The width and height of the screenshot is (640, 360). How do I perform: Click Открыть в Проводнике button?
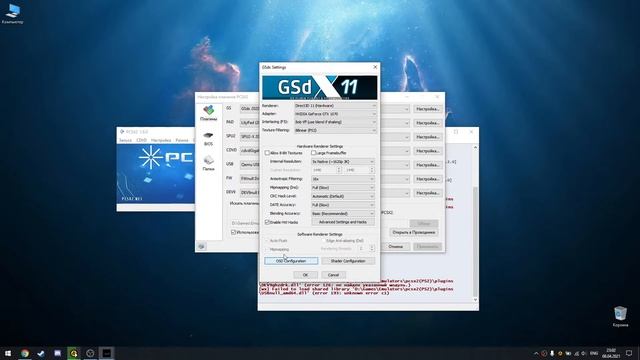point(413,232)
